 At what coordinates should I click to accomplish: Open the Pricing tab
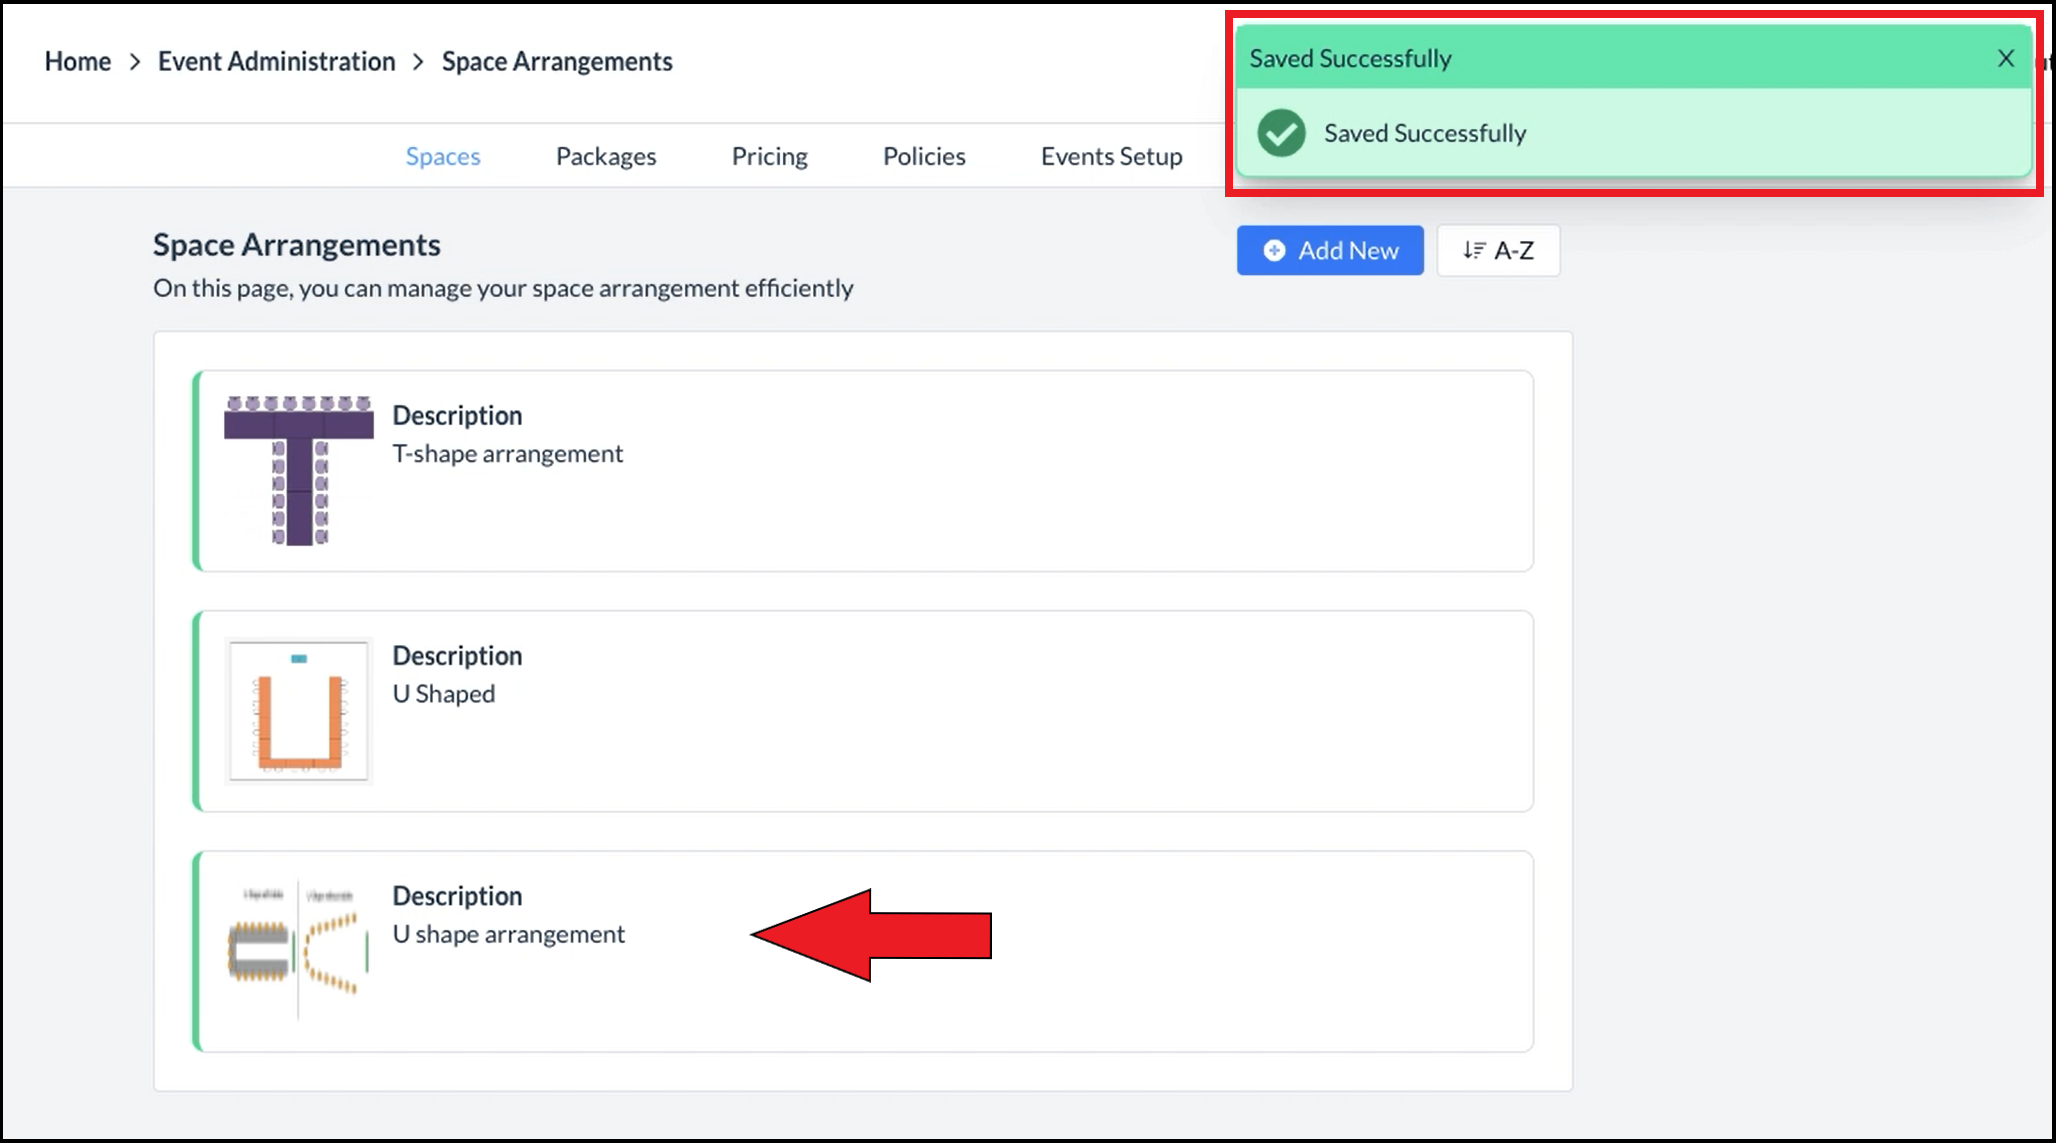click(770, 156)
